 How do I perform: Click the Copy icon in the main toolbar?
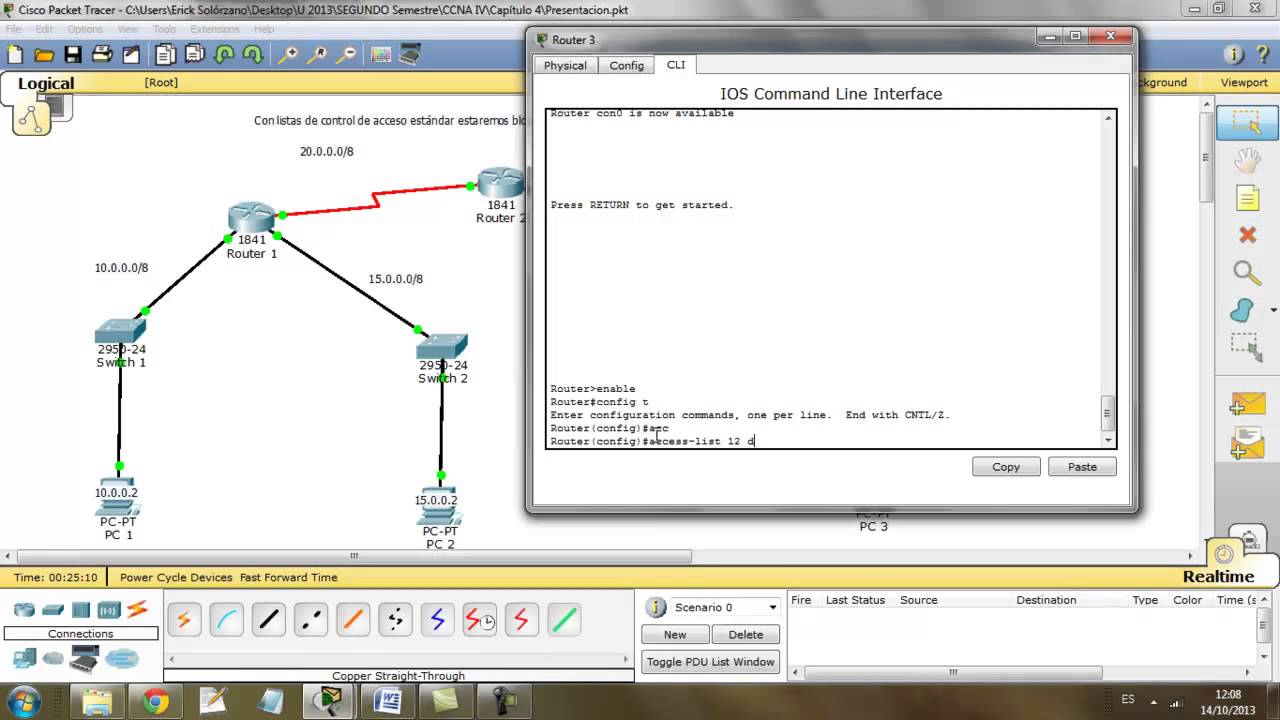click(166, 55)
